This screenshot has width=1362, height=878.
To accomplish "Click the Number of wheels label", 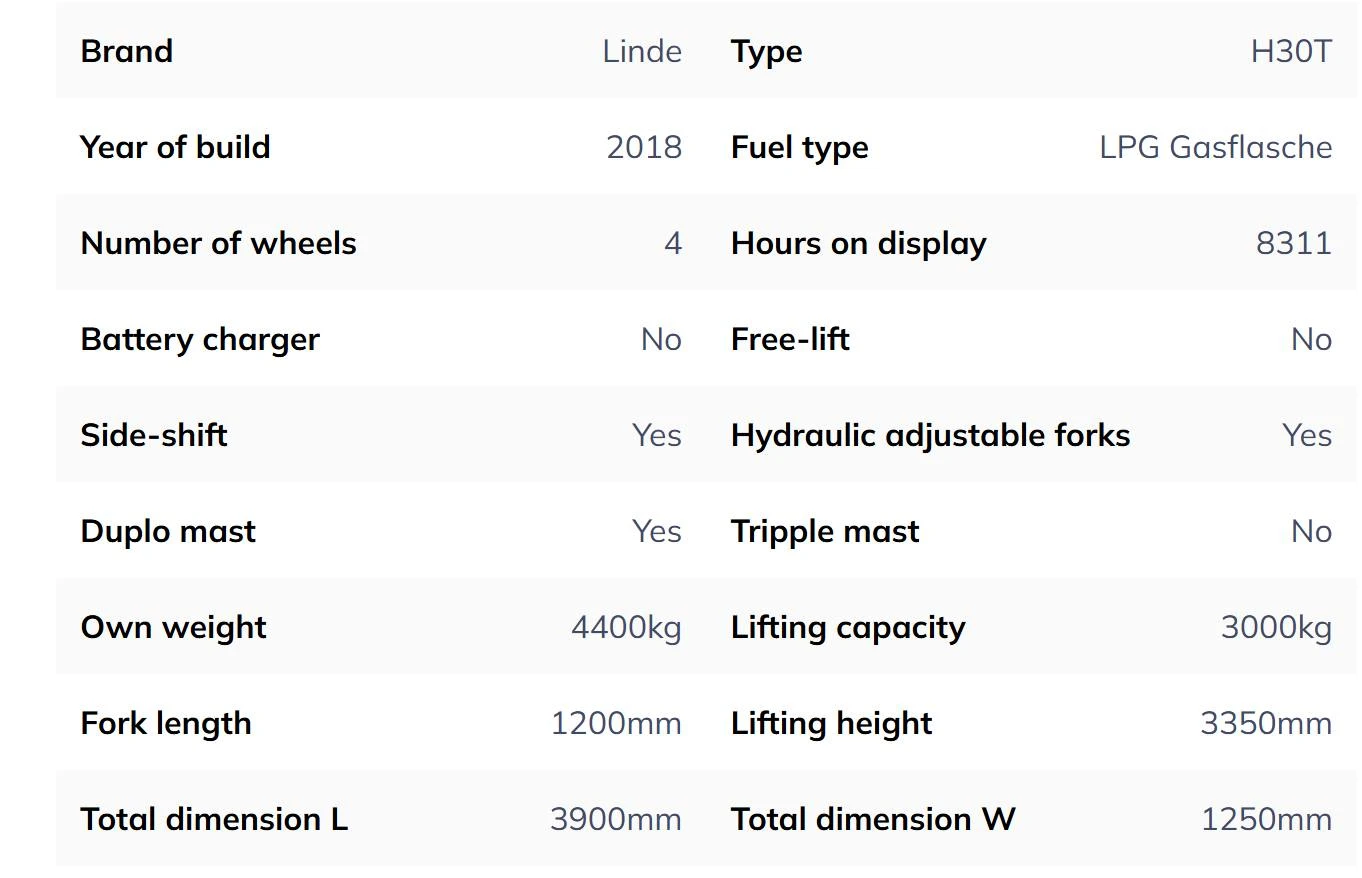I will point(218,243).
